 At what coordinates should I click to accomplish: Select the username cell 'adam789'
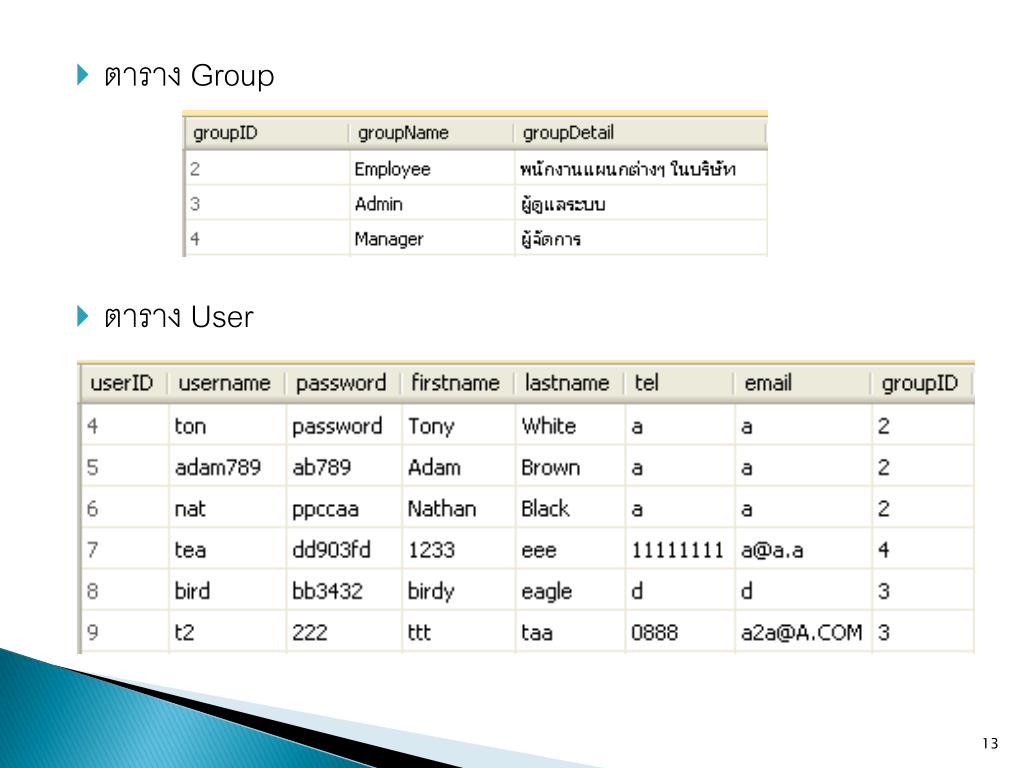coord(227,467)
